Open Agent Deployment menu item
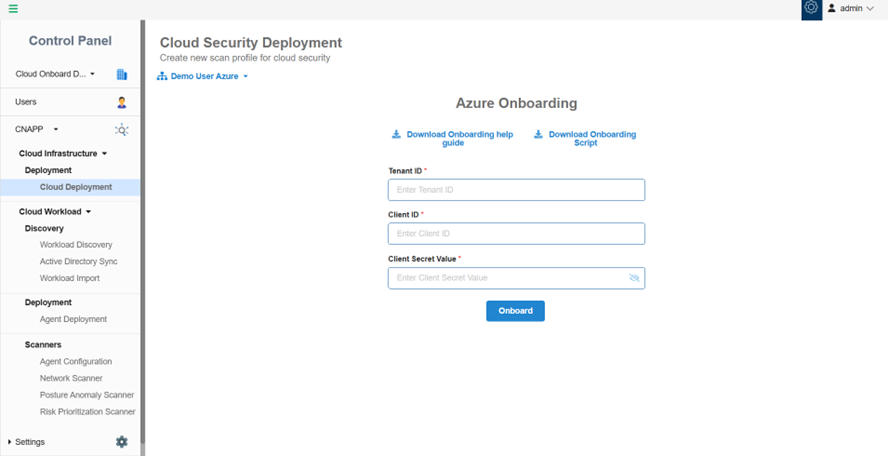The image size is (888, 456). [x=73, y=319]
